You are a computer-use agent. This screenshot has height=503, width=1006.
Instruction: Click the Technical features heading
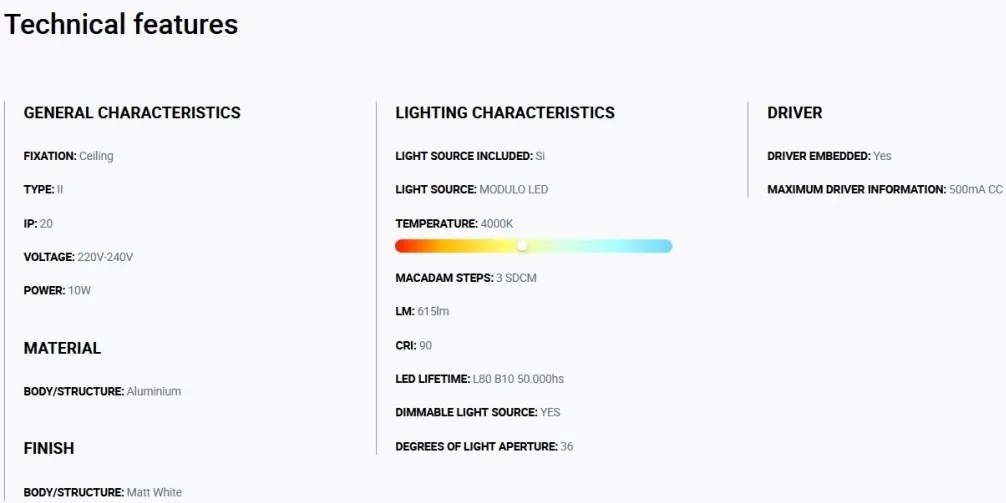121,24
